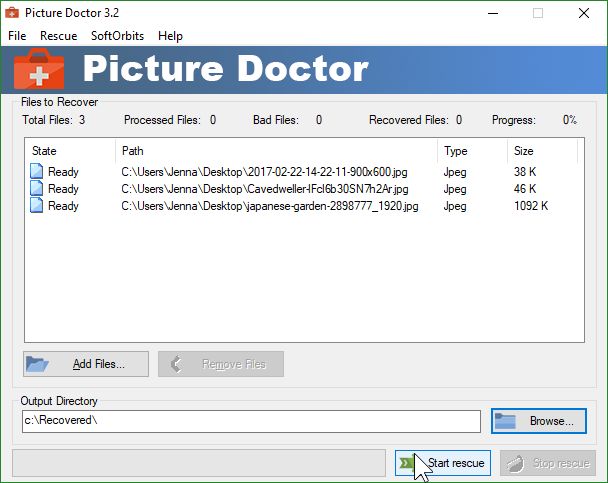
Task: Sort file list by State column header
Action: 70,151
